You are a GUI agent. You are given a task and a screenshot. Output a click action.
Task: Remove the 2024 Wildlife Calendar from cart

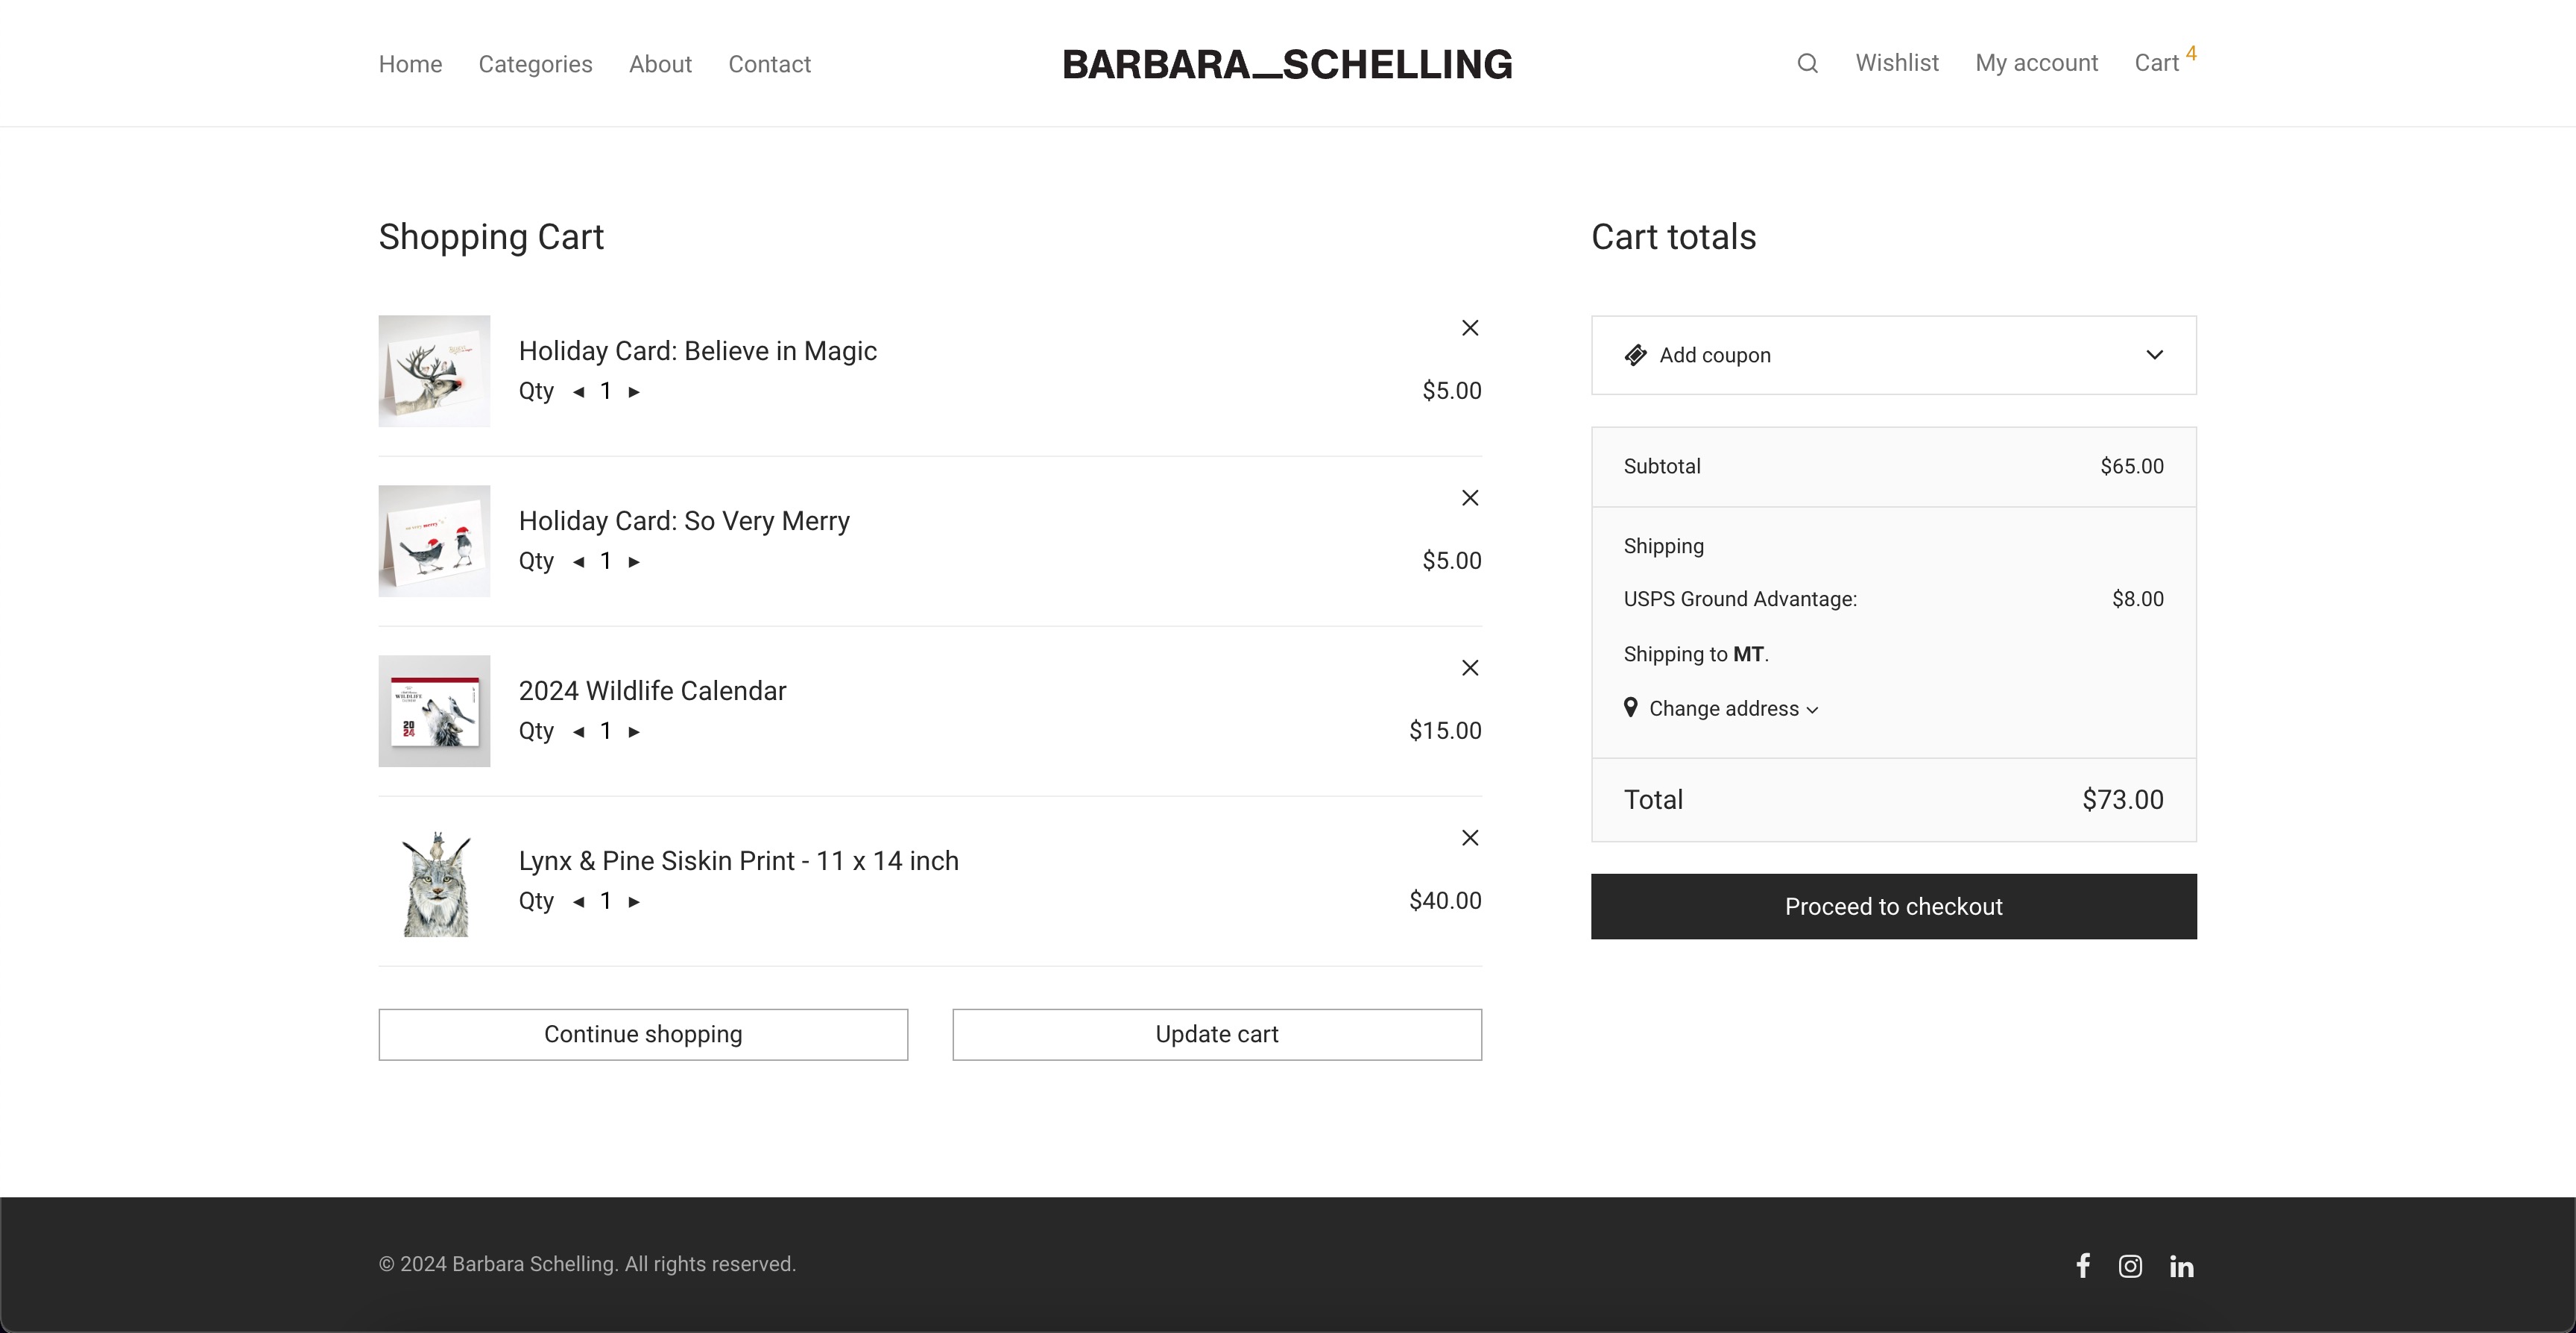click(x=1469, y=668)
